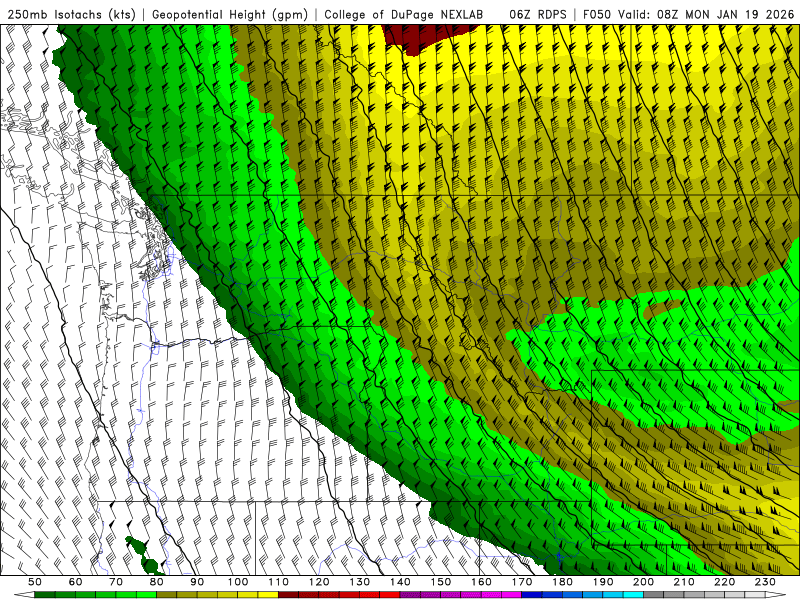Click the 140 label on the color scale
The image size is (800, 600).
pos(400,582)
